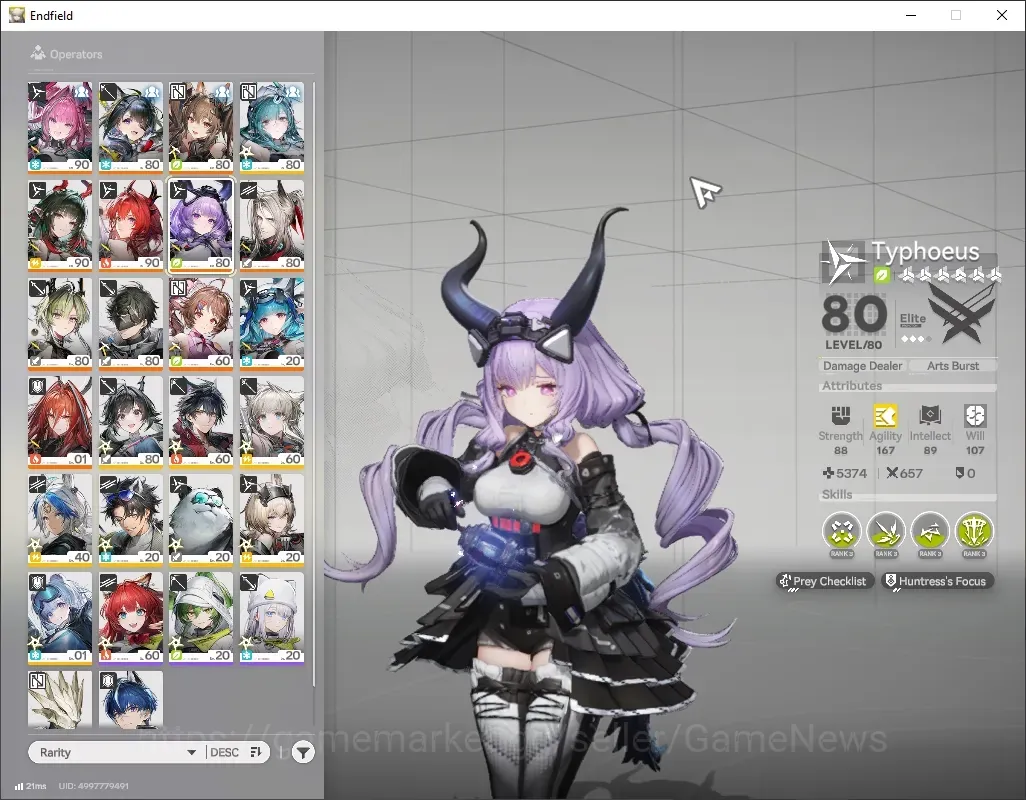Screen dimensions: 1026x800
Task: Click the Arts Burst tag
Action: click(x=953, y=366)
